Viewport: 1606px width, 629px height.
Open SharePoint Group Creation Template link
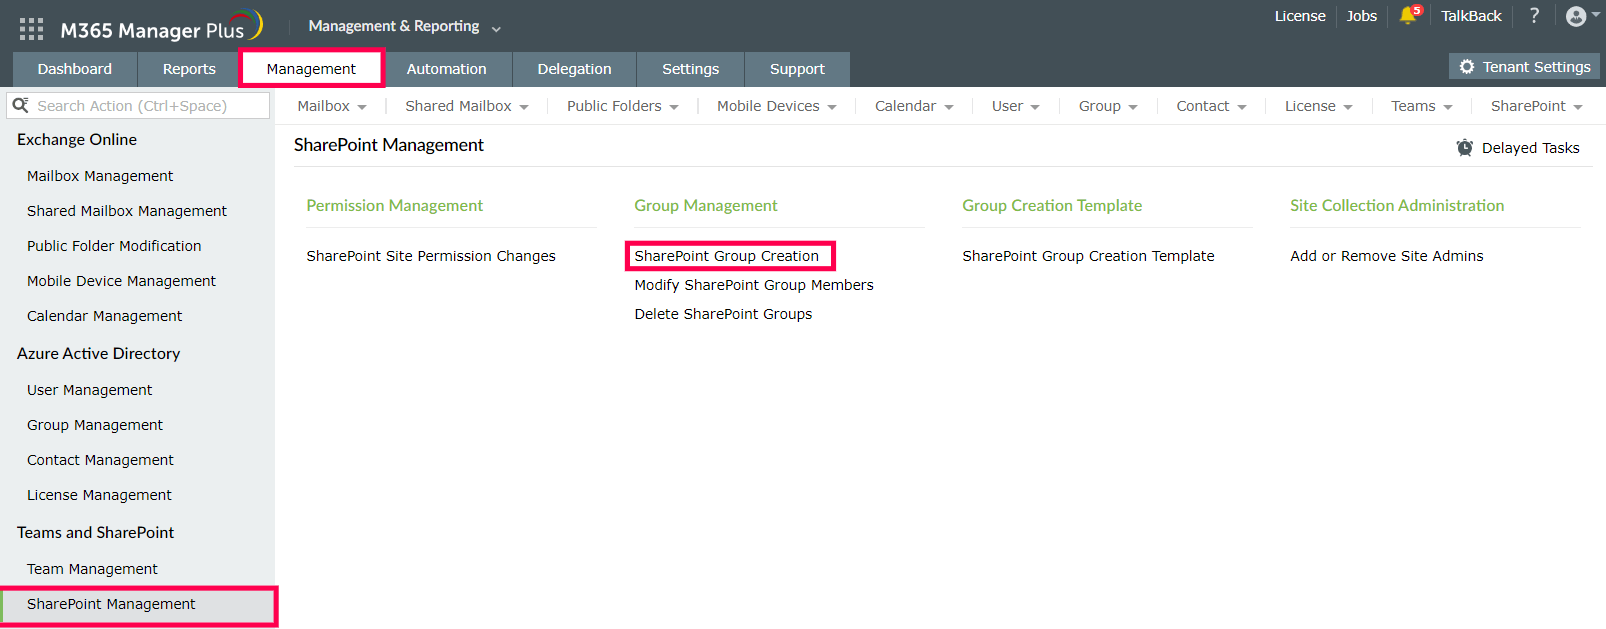1088,256
